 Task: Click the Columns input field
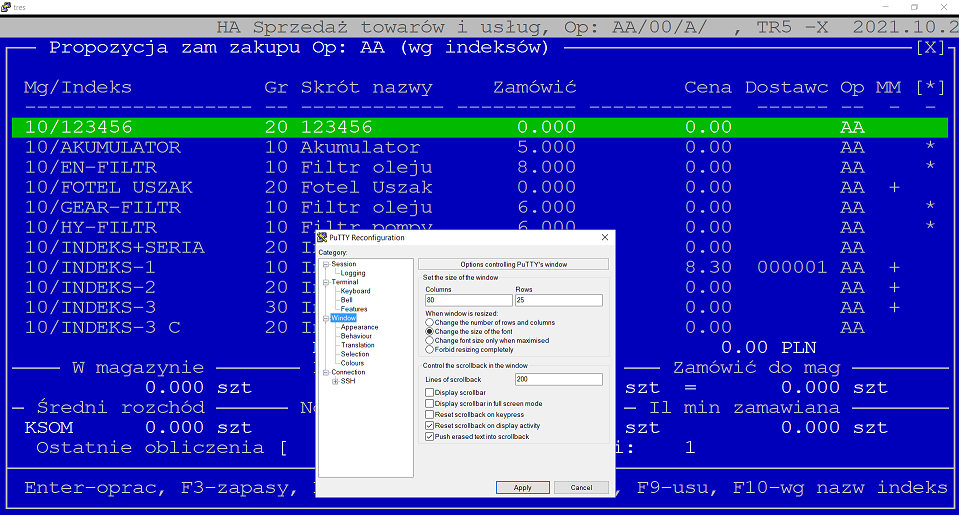coord(468,300)
